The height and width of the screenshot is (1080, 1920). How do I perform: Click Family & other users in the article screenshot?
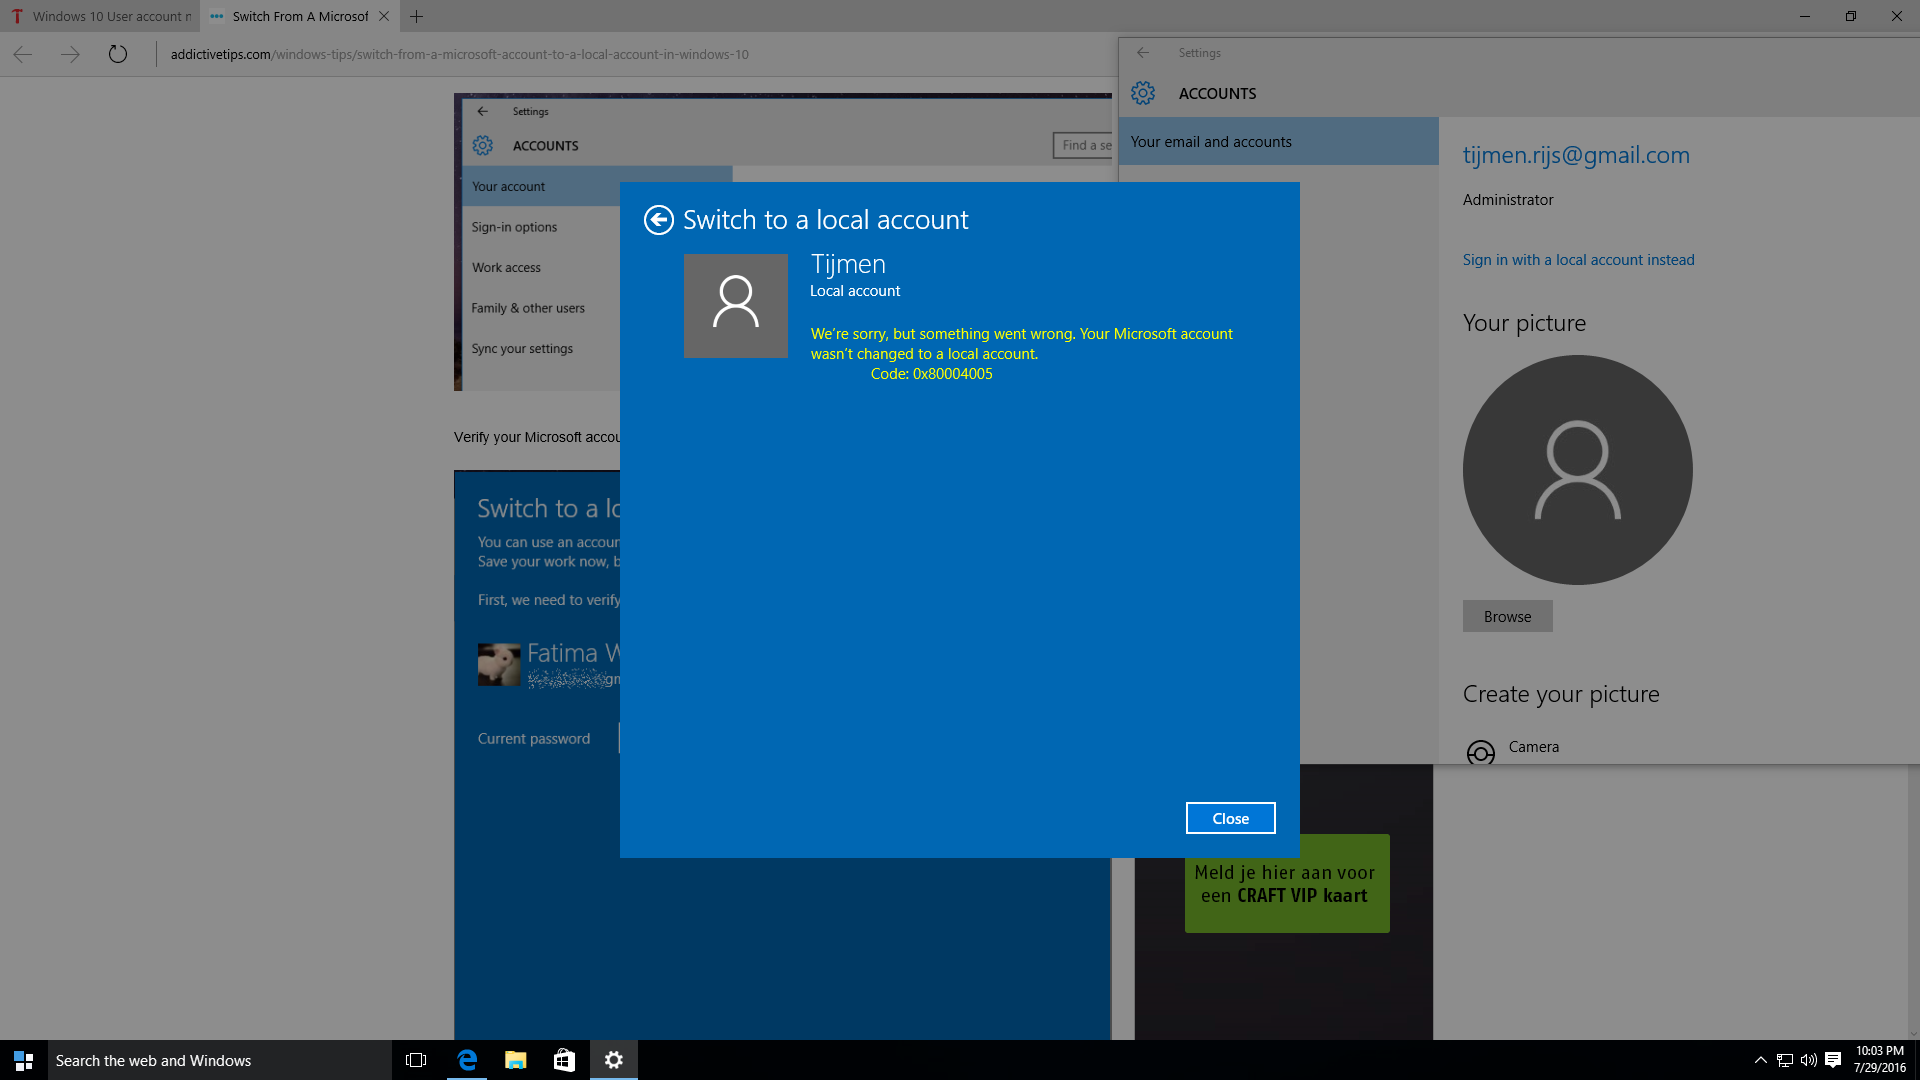528,308
